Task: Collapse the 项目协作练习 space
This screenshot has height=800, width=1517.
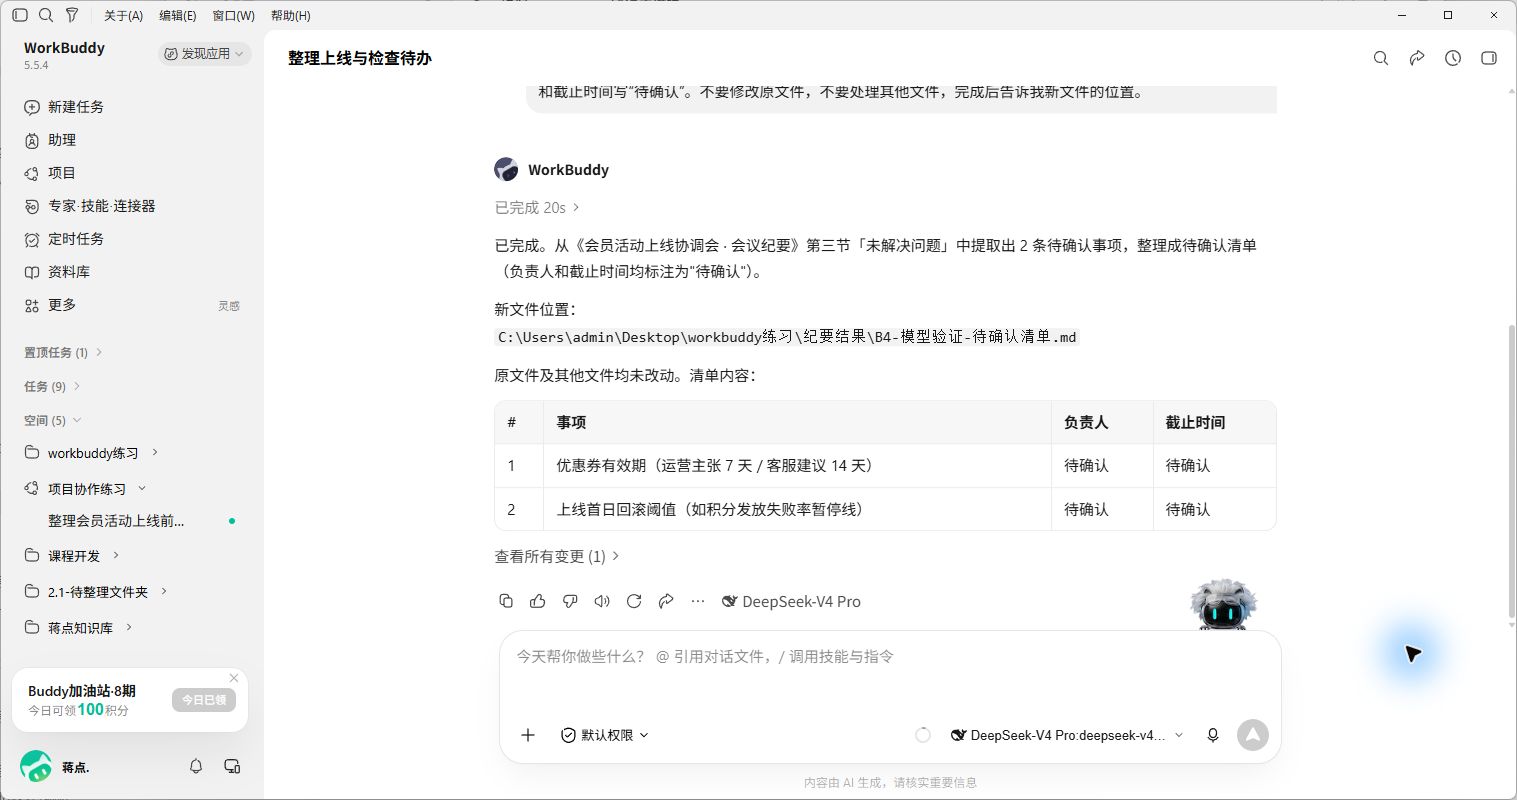Action: pos(142,488)
